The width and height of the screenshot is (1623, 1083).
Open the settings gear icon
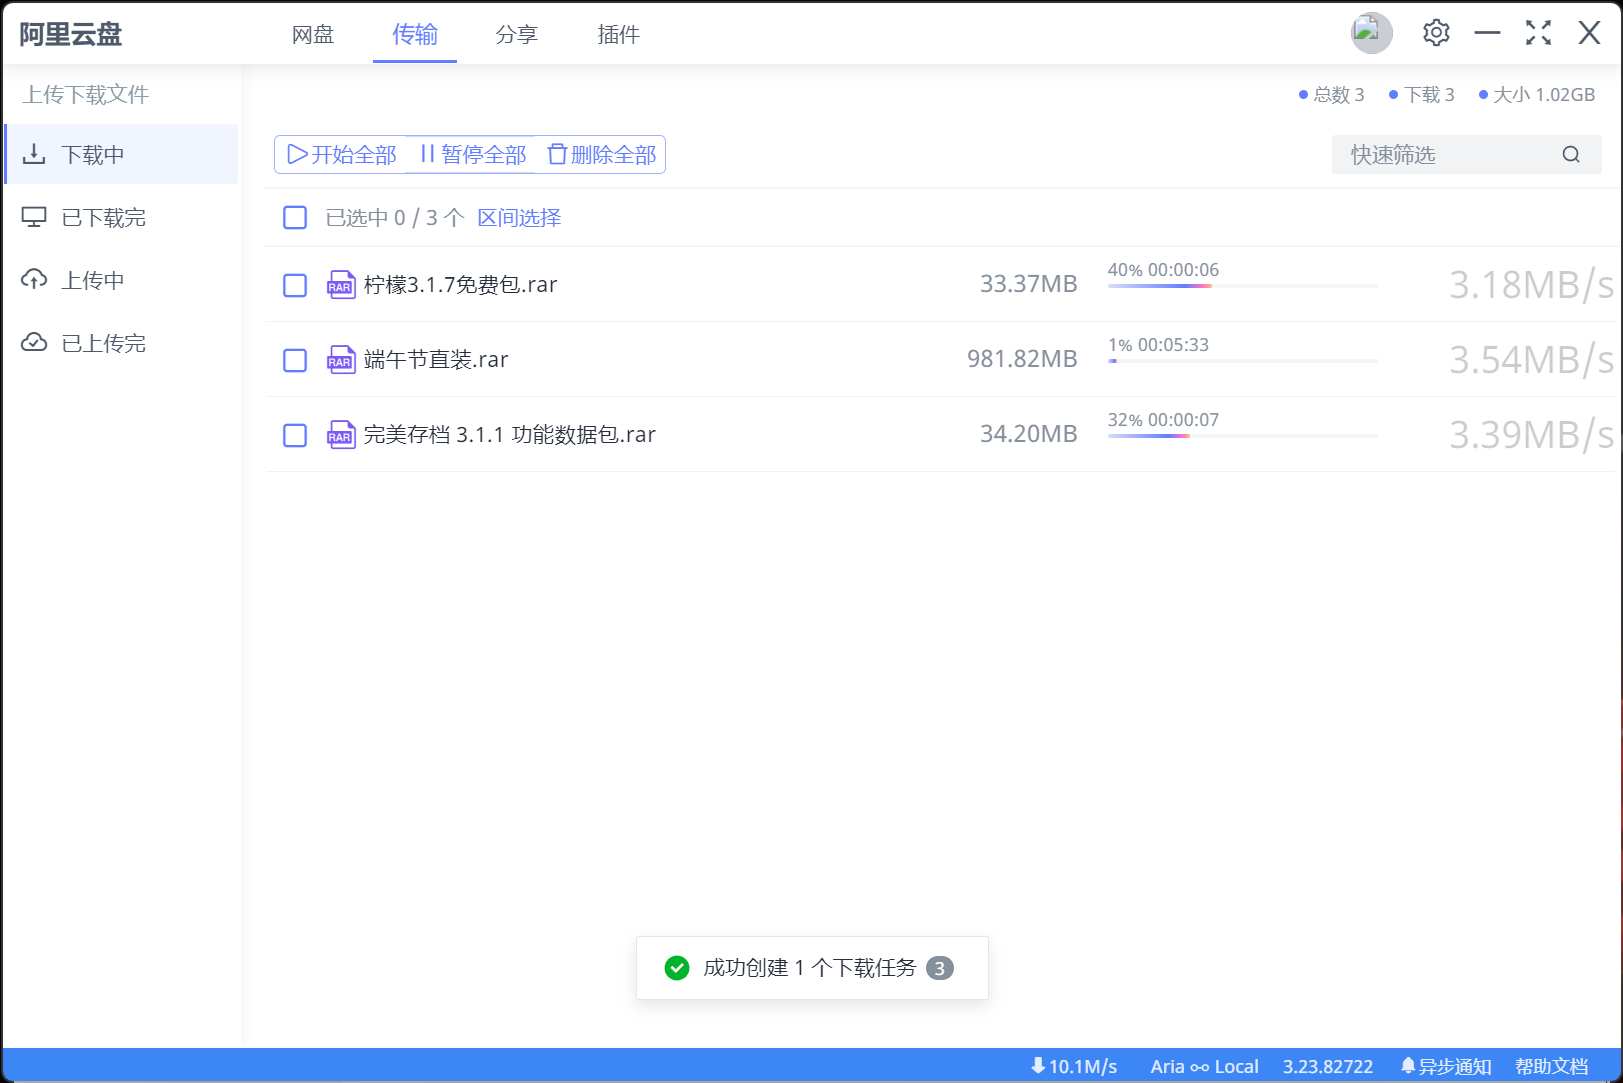click(x=1436, y=33)
